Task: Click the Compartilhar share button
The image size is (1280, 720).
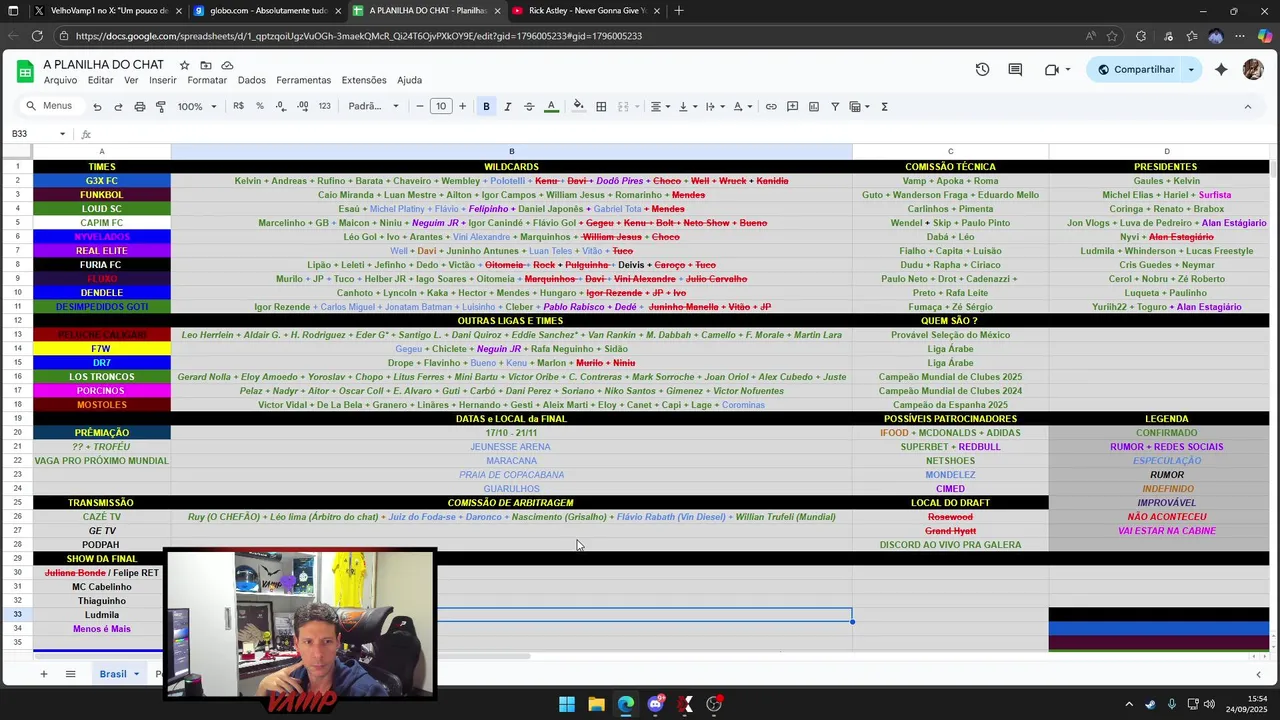Action: click(x=1135, y=69)
